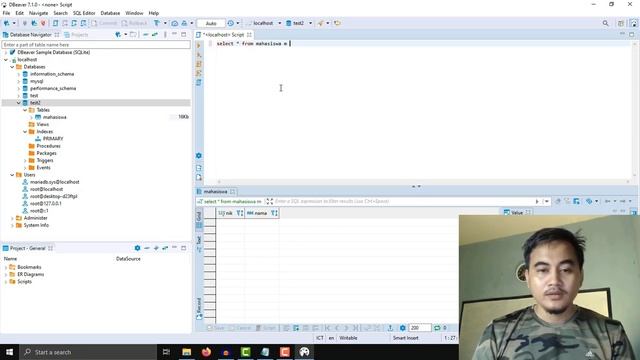Collapse the localhost connection node

pyautogui.click(x=6, y=60)
